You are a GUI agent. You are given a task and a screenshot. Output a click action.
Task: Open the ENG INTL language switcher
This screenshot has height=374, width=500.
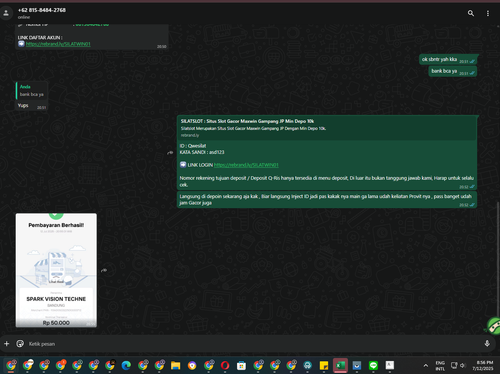(440, 366)
